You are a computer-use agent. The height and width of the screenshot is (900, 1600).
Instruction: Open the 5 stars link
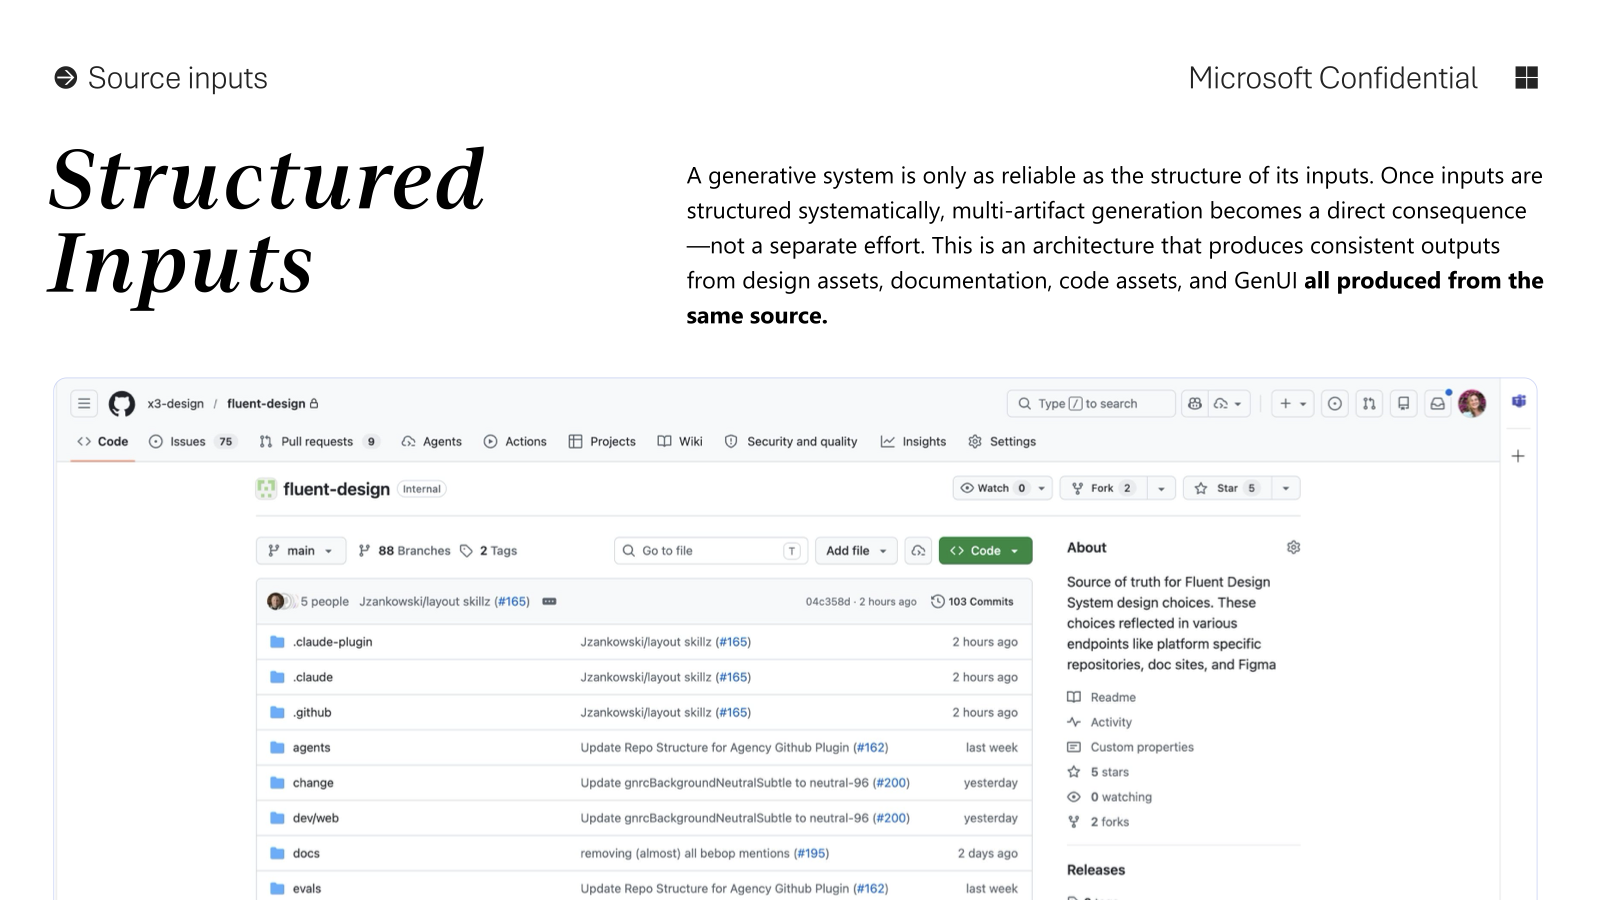tap(1098, 772)
